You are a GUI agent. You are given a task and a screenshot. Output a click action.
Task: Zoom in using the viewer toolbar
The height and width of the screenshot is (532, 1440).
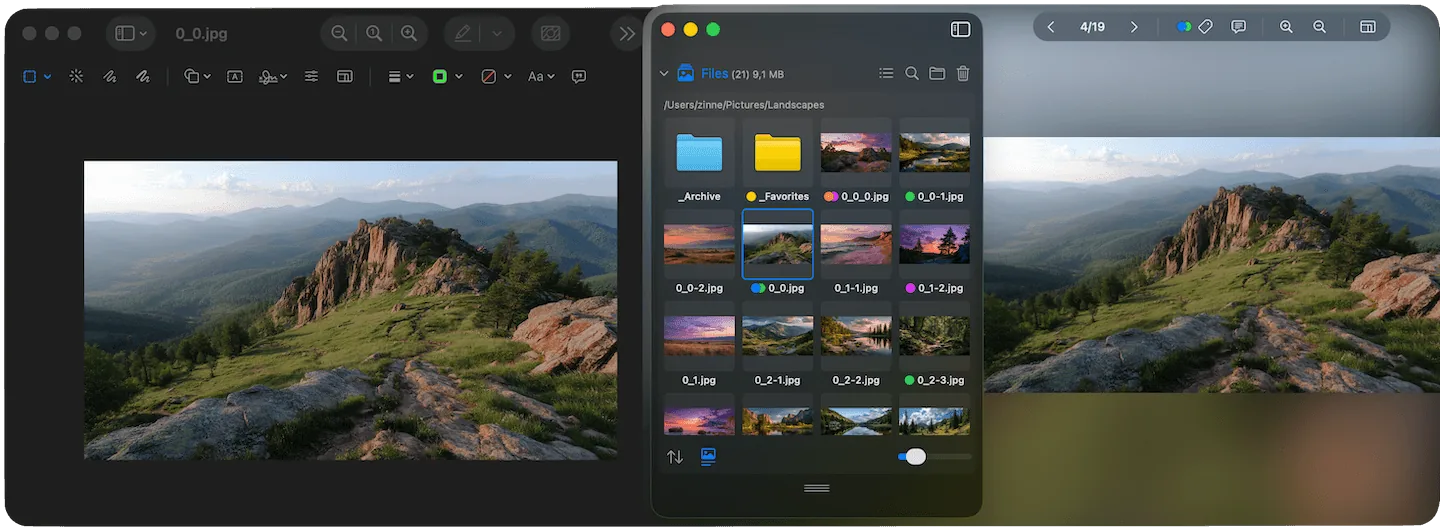pyautogui.click(x=1286, y=27)
